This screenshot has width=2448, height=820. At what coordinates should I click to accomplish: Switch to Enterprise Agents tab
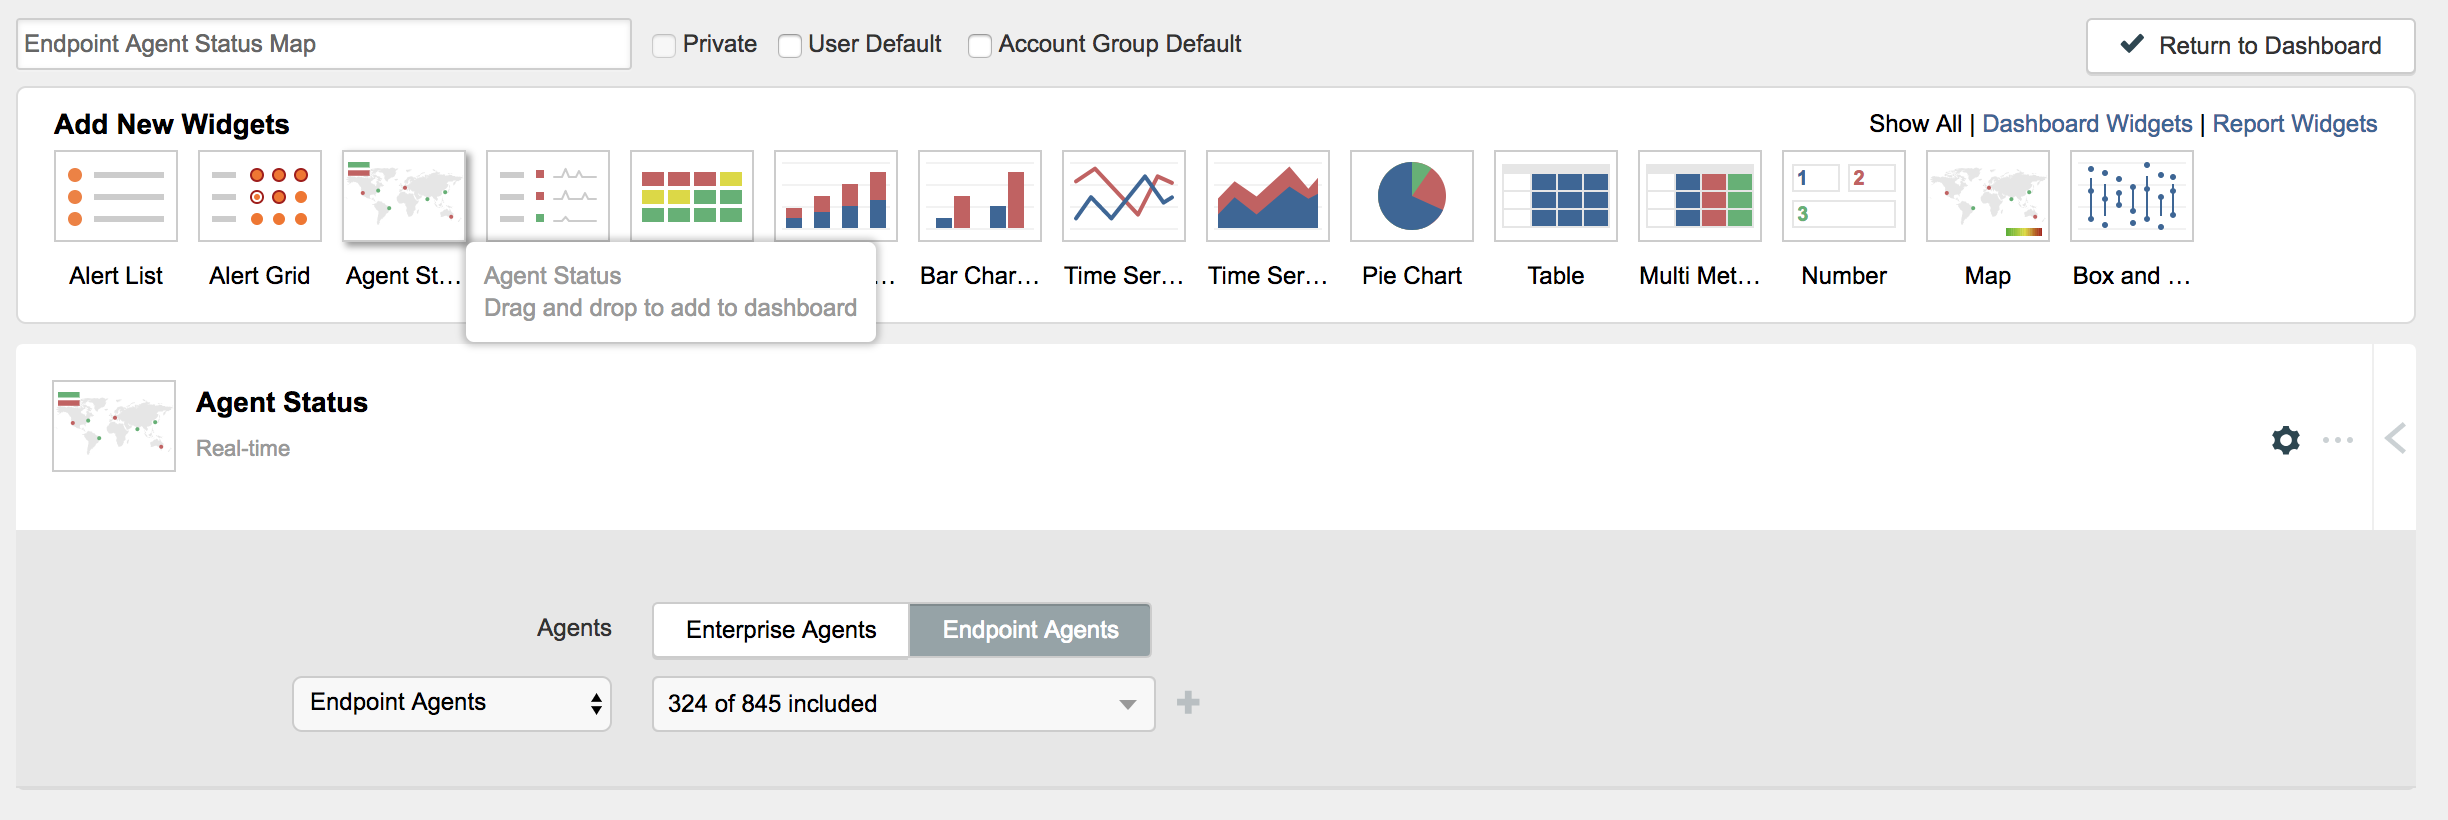click(781, 630)
